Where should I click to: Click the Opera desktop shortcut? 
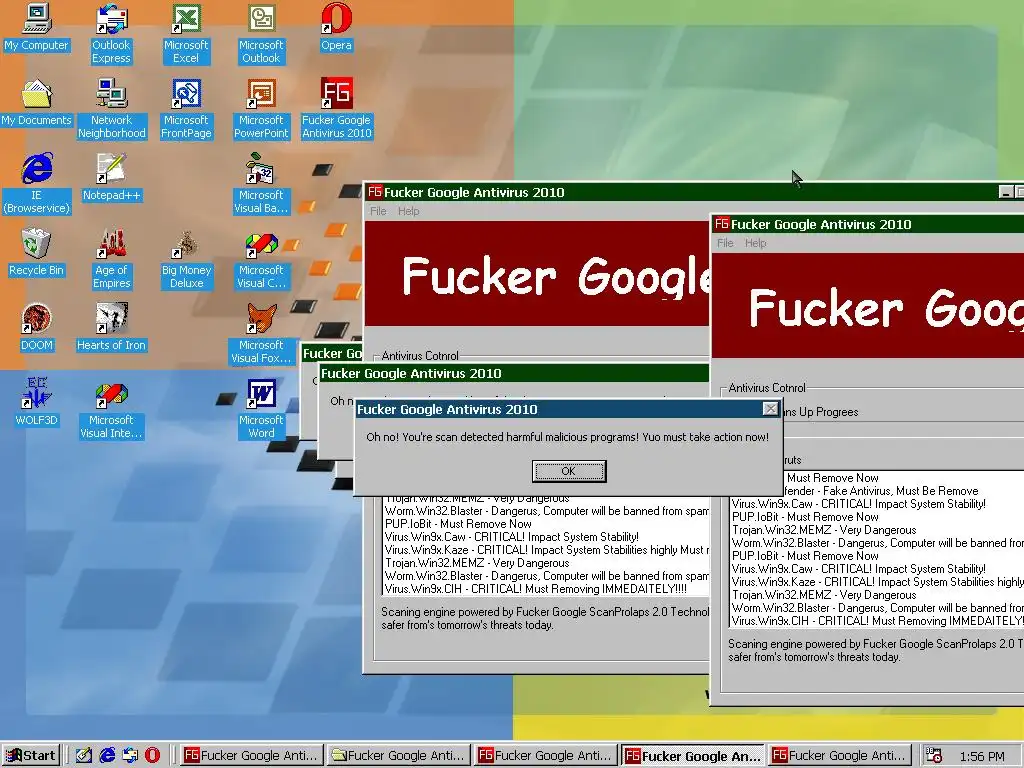tap(336, 28)
